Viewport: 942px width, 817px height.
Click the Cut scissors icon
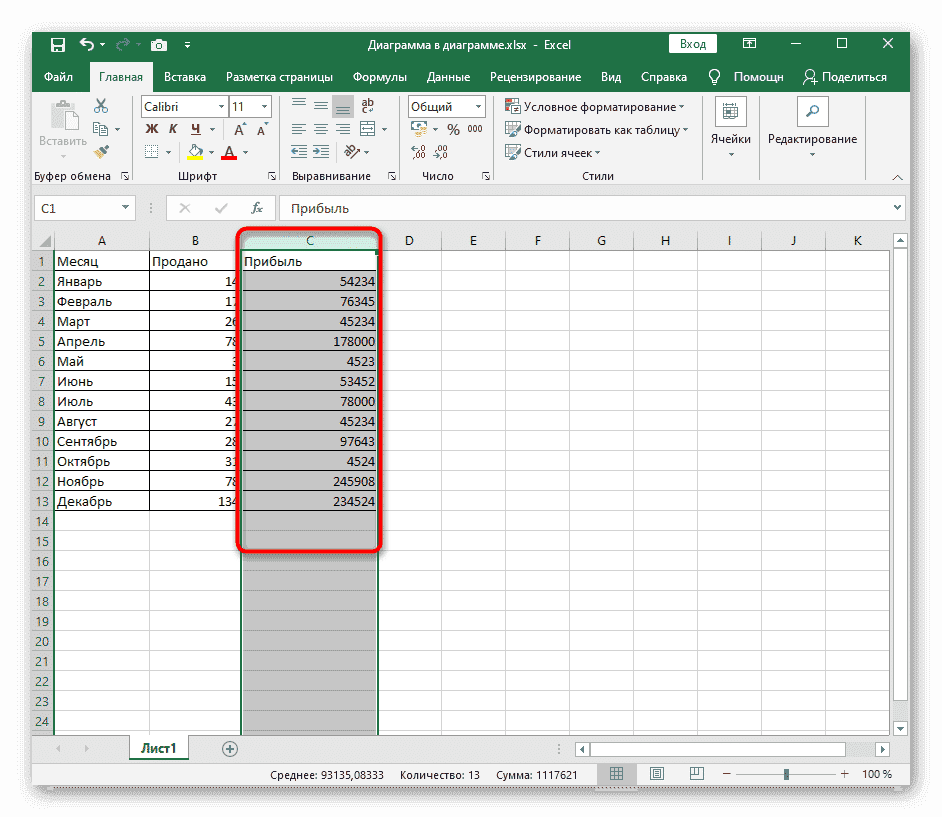pos(100,106)
